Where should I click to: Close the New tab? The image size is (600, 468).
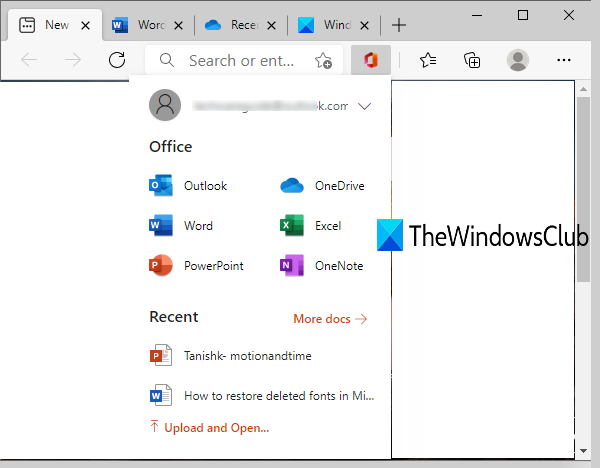85,26
